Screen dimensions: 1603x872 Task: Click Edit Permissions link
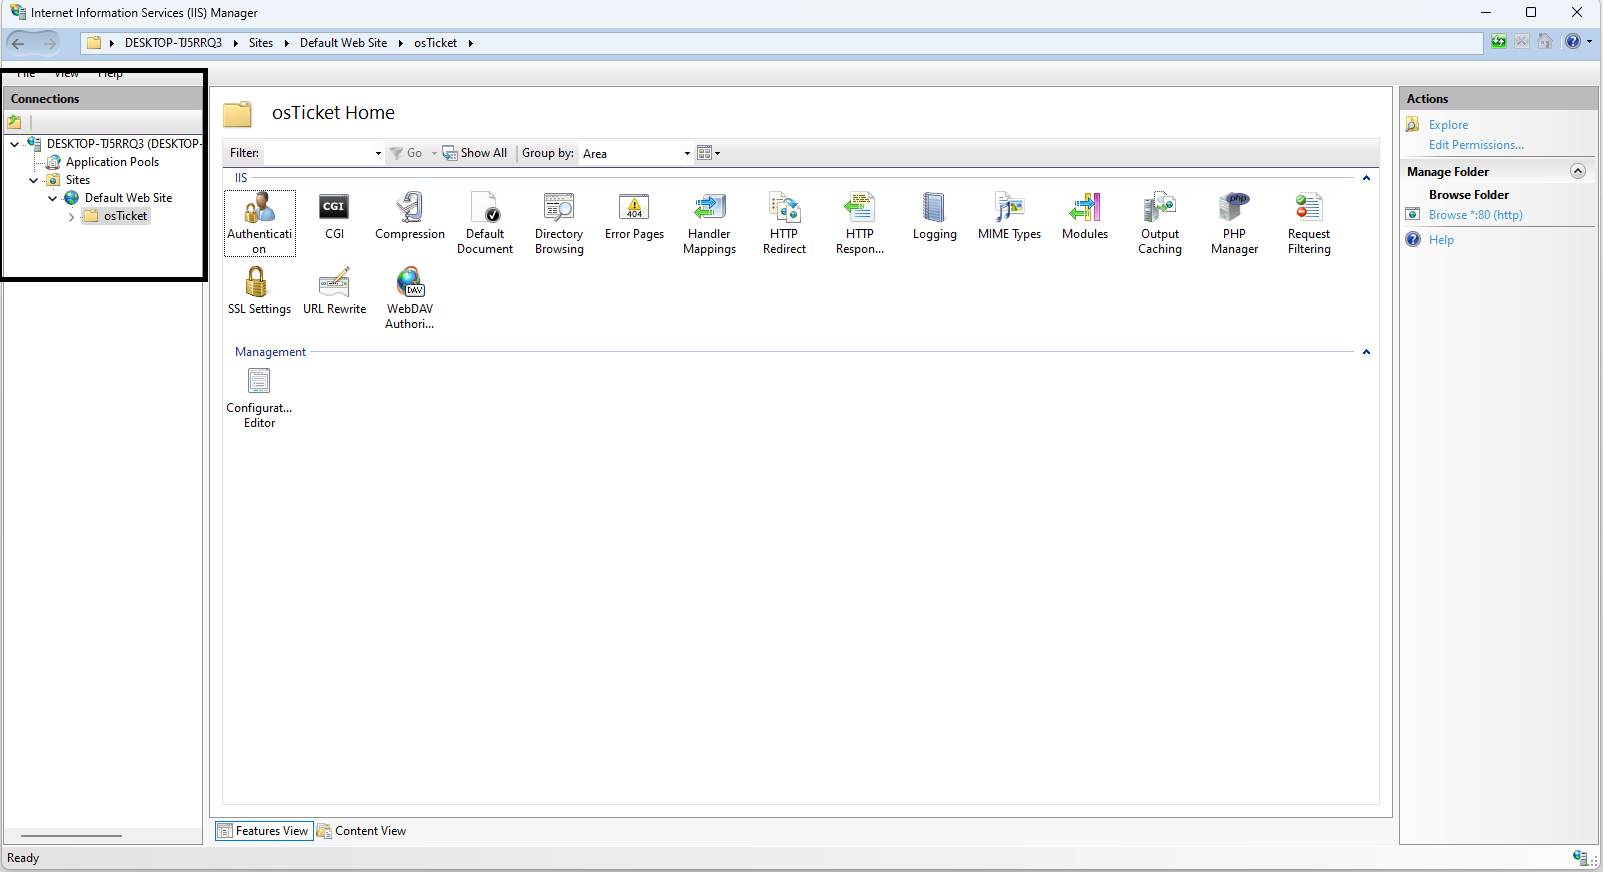pyautogui.click(x=1476, y=145)
